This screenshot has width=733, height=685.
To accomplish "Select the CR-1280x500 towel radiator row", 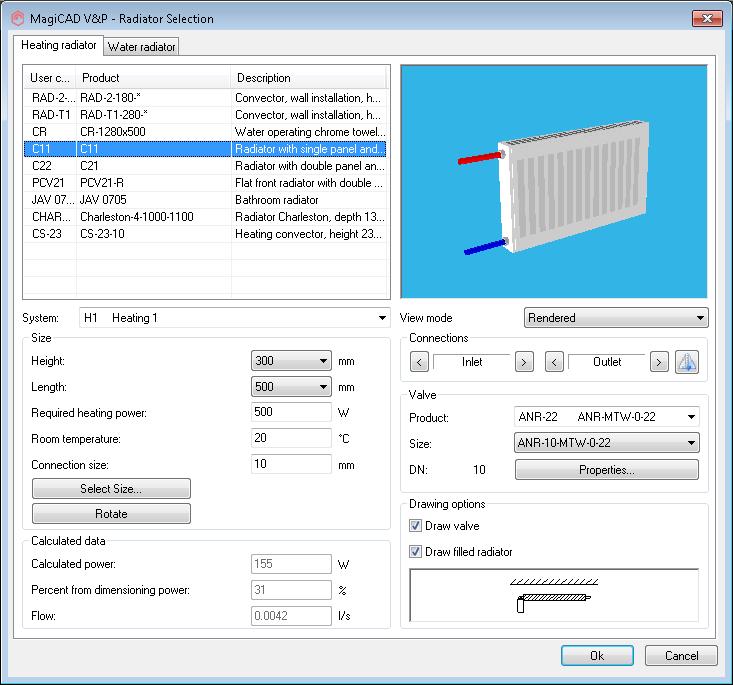I will [x=205, y=132].
